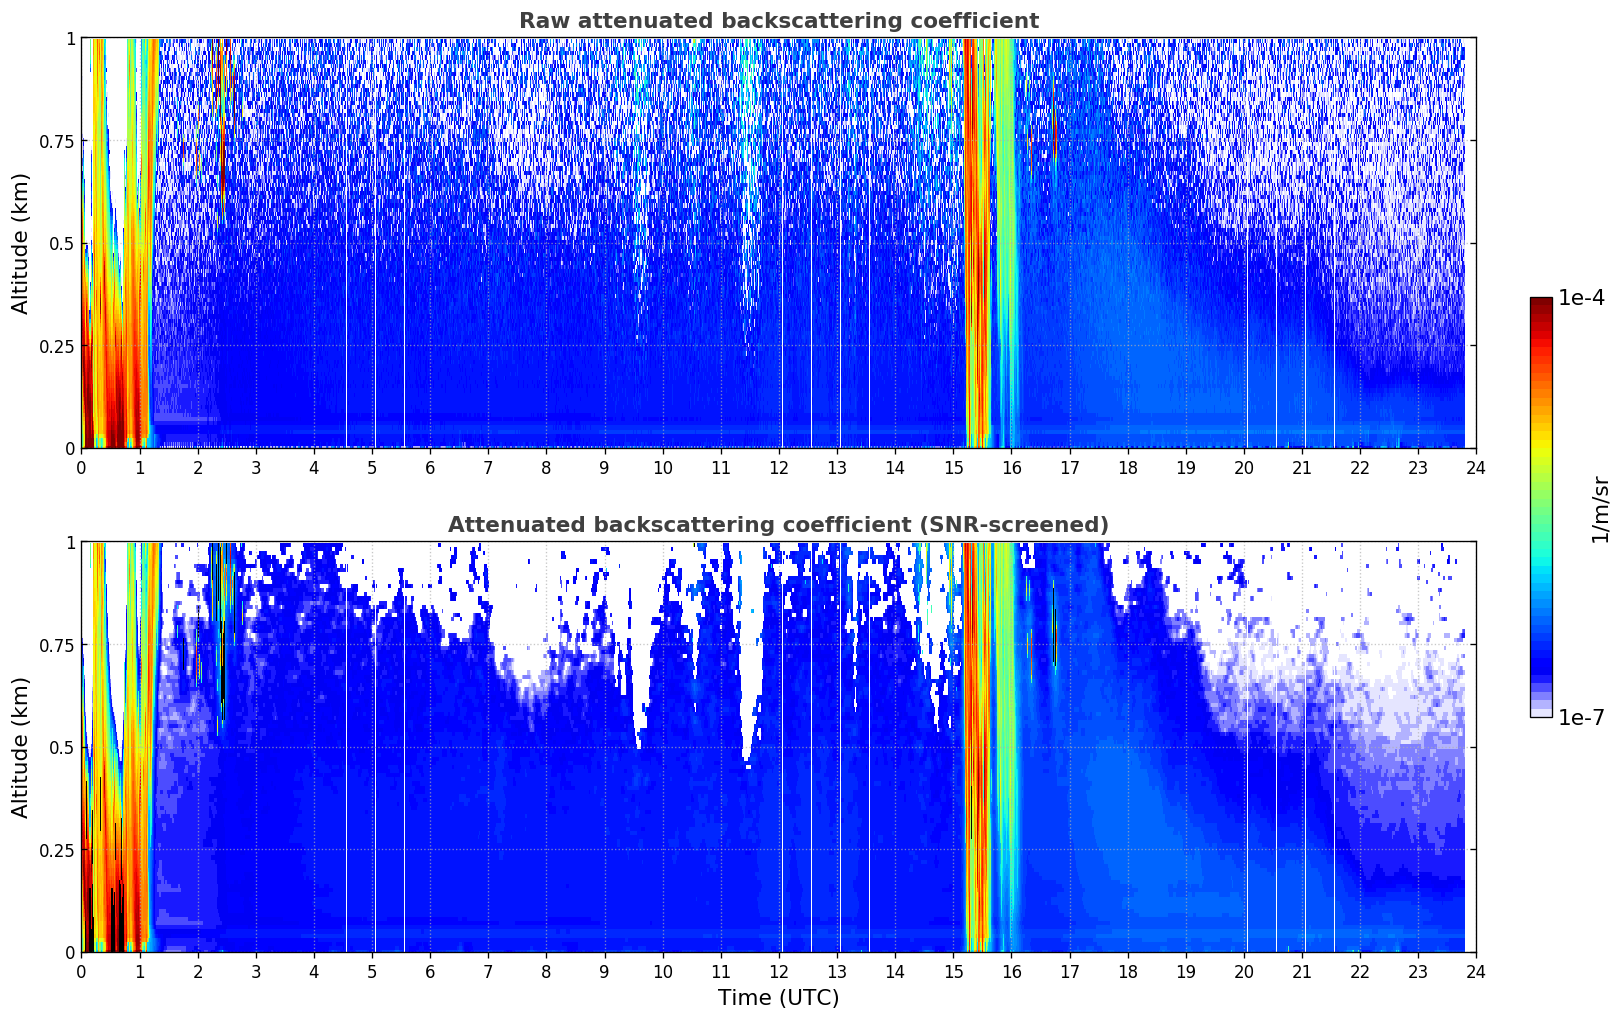
Task: Select the 'Time (UTC)' axis label
Action: [778, 997]
